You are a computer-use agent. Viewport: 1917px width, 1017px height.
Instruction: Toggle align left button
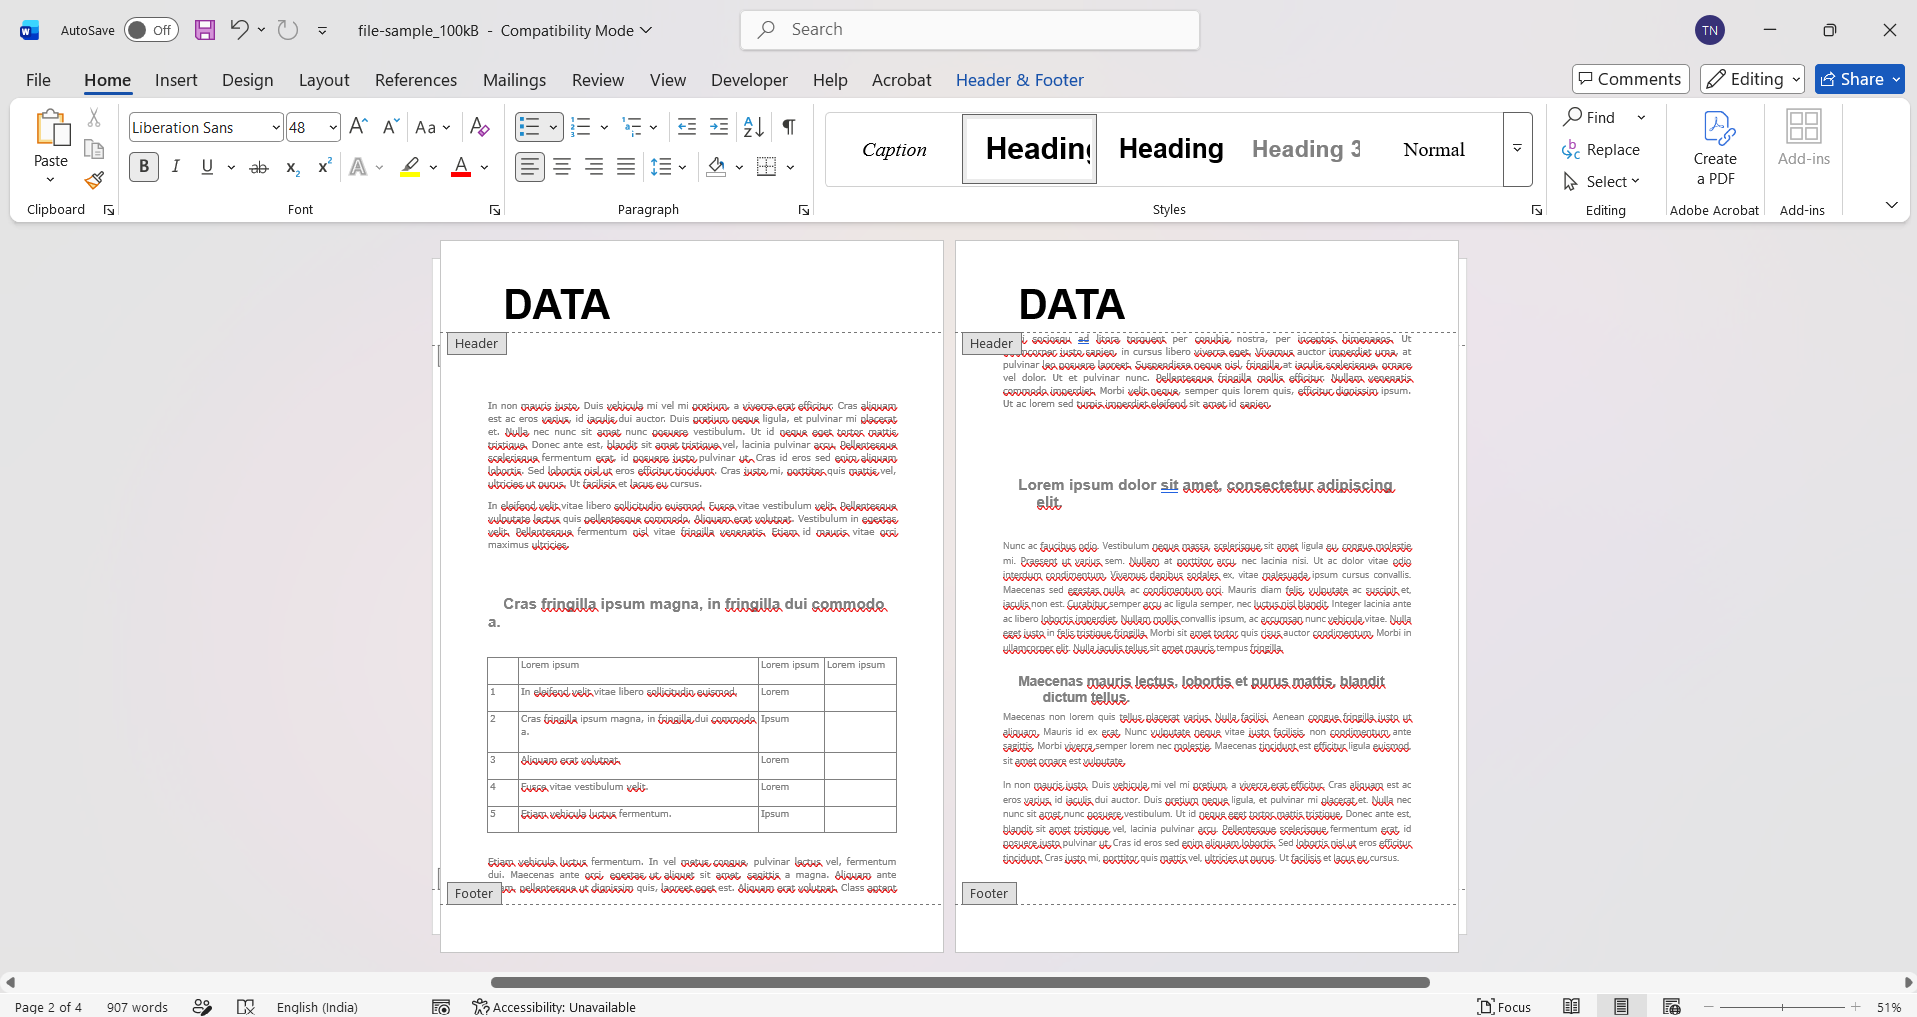[530, 167]
